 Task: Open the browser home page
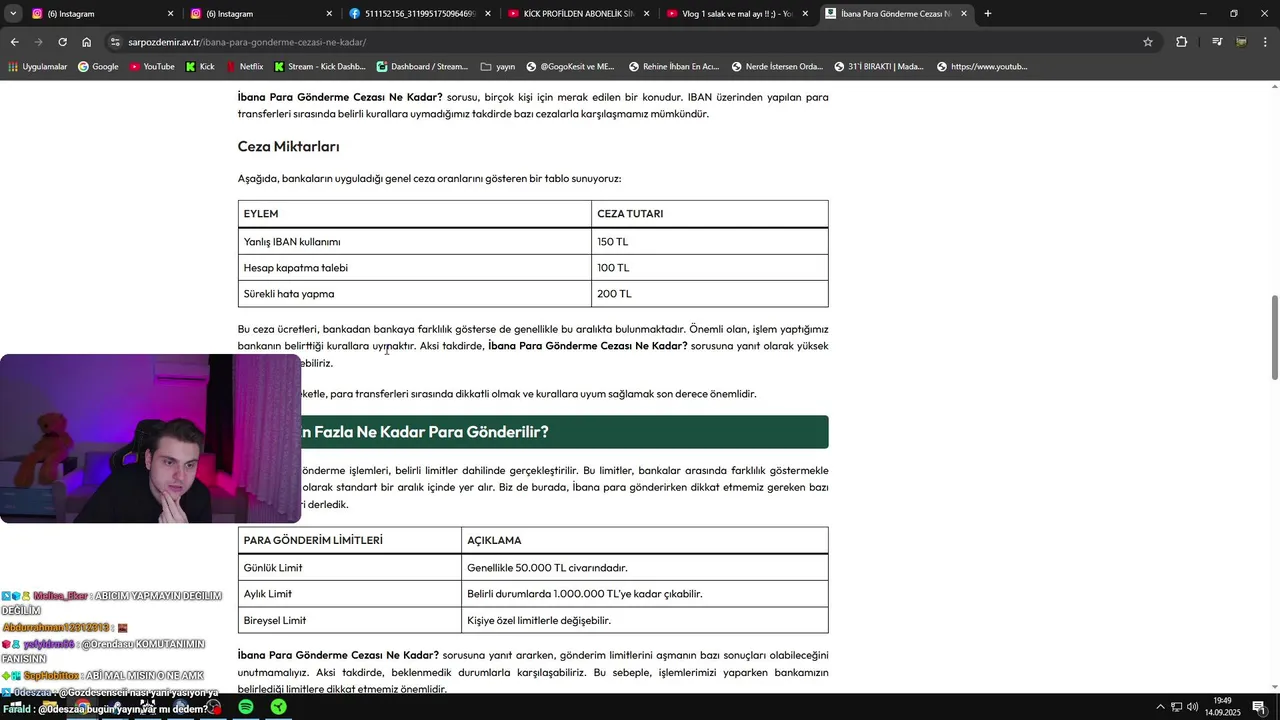pyautogui.click(x=87, y=42)
